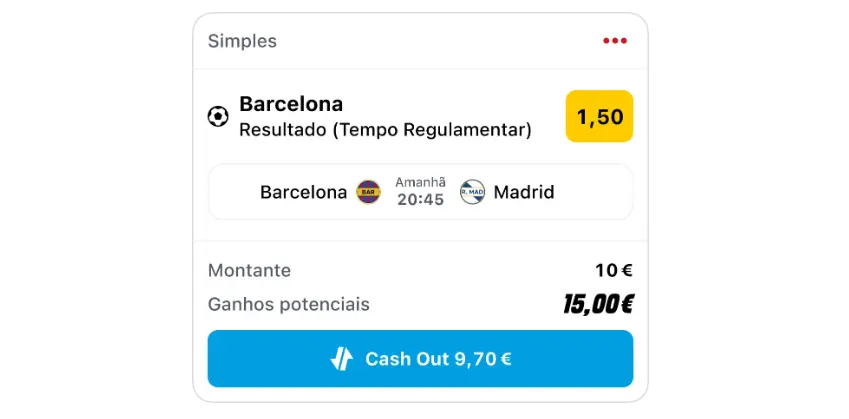
Task: Click the Ganhos potenciais label
Action: (x=288, y=304)
